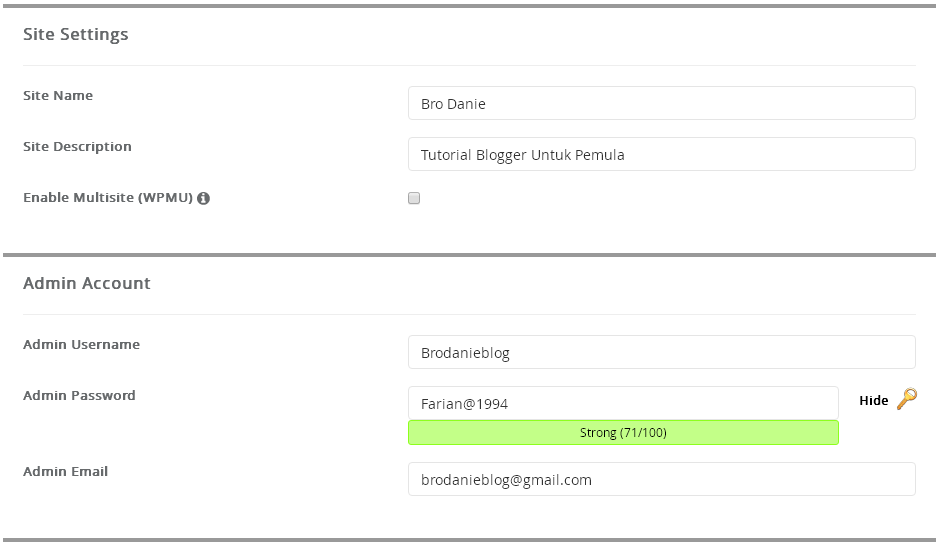Enable the Multisite (WPMU) checkbox
The height and width of the screenshot is (552, 940).
point(414,198)
